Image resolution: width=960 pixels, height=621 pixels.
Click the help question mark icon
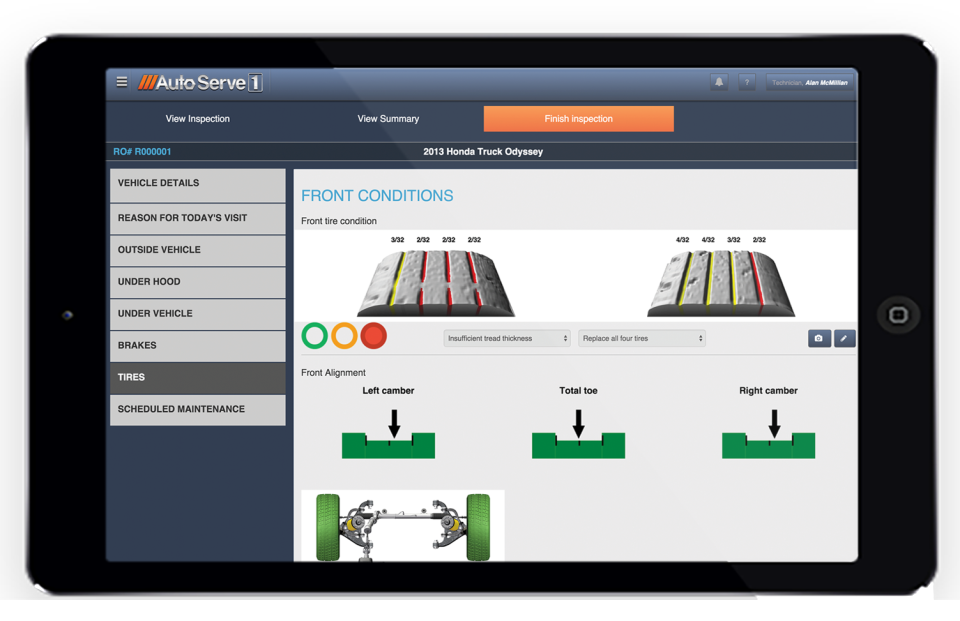pos(746,81)
